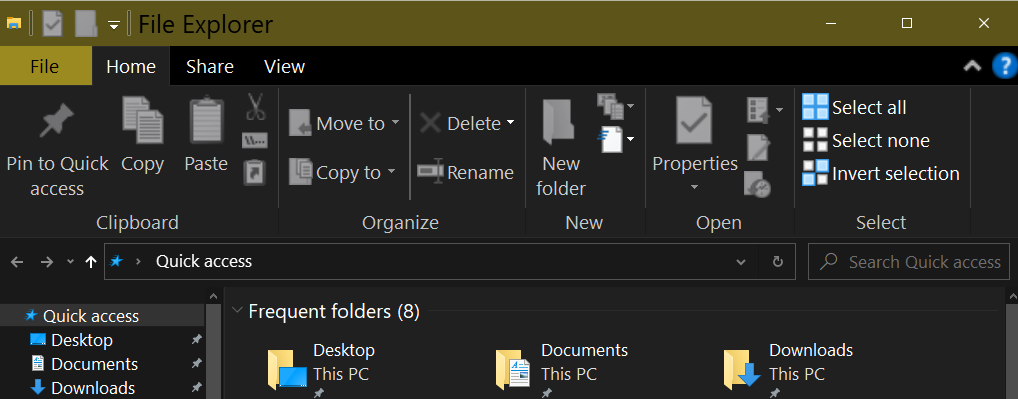The height and width of the screenshot is (399, 1018).
Task: Click the History icon
Action: [758, 184]
